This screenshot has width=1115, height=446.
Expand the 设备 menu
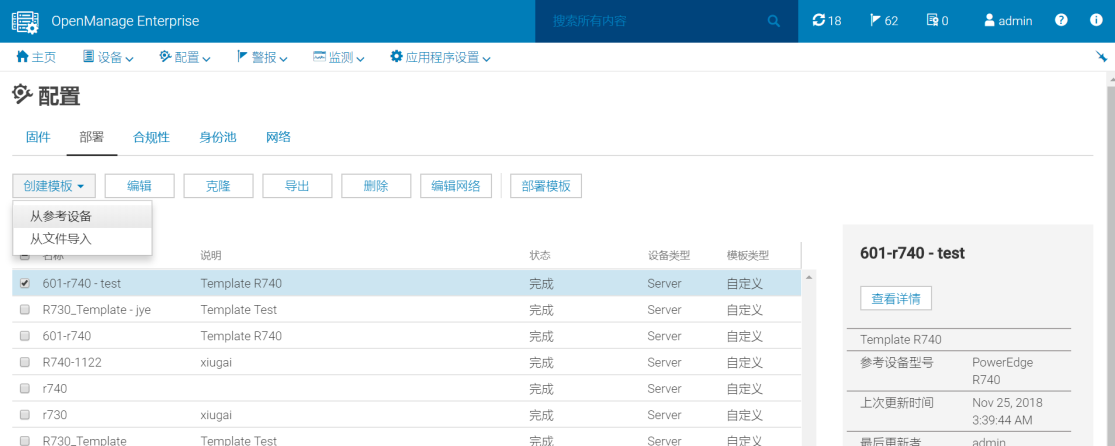pyautogui.click(x=108, y=58)
